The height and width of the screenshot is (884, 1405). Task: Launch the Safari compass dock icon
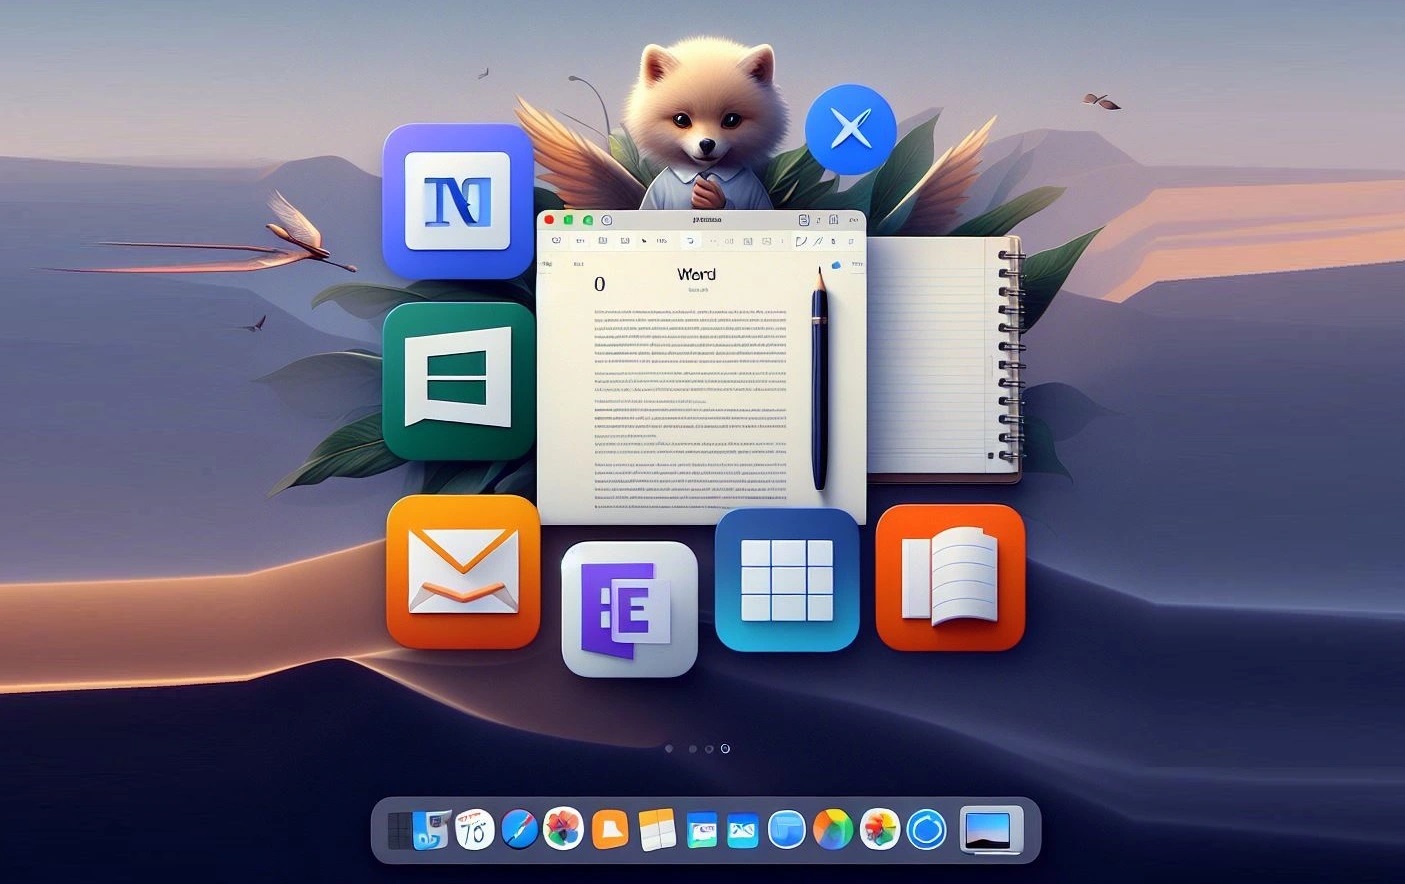(x=519, y=830)
